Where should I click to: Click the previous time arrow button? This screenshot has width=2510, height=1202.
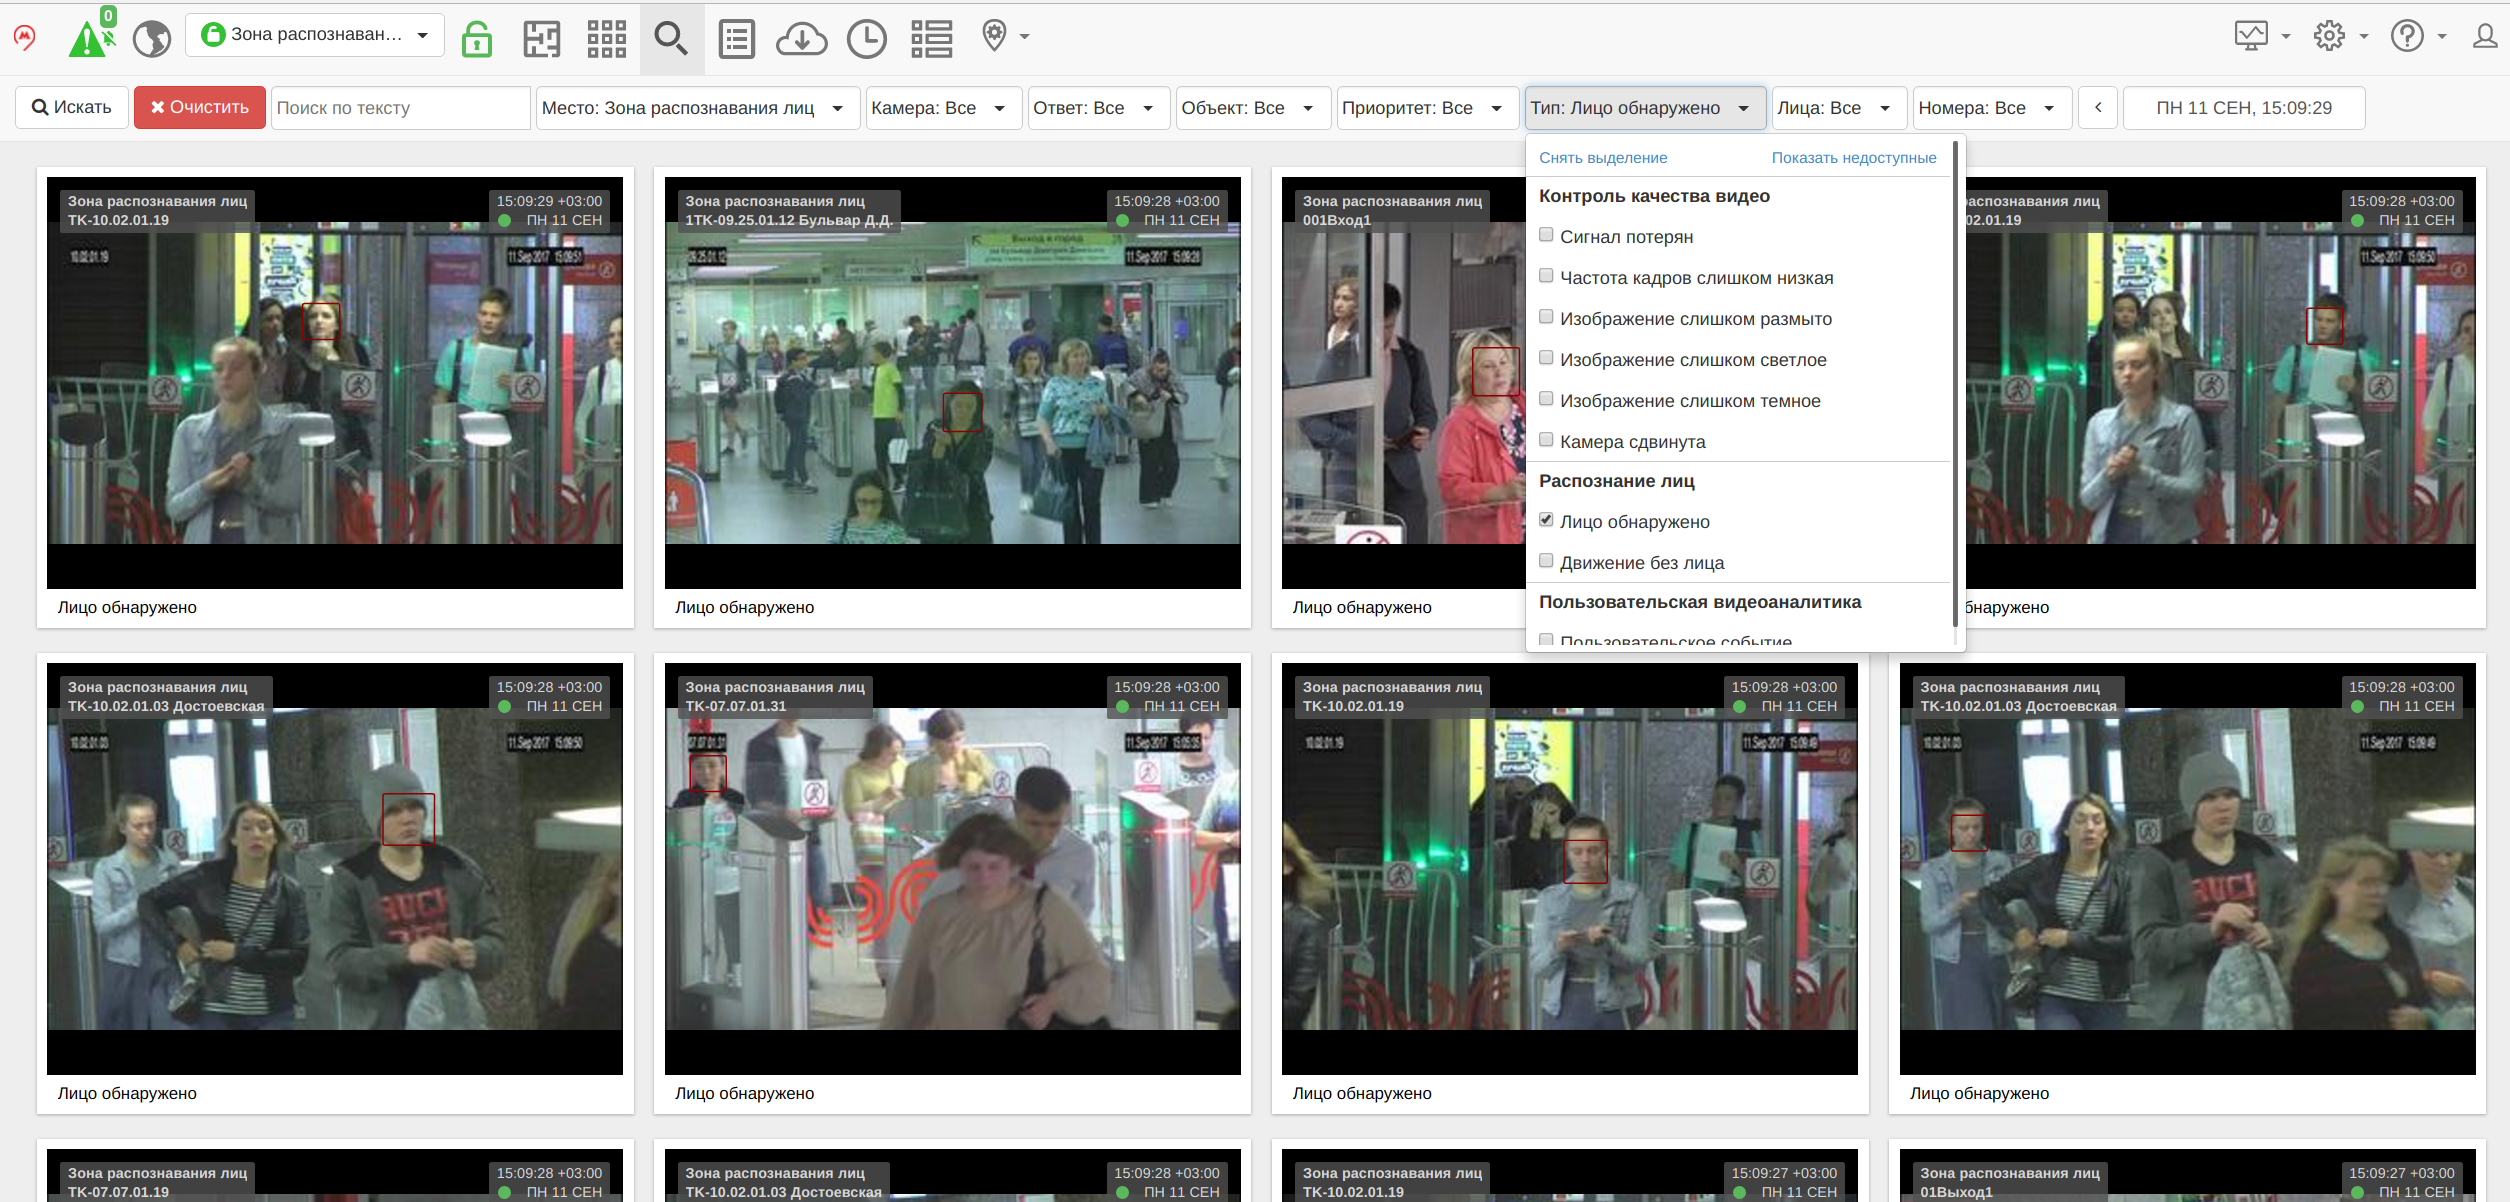(2099, 107)
